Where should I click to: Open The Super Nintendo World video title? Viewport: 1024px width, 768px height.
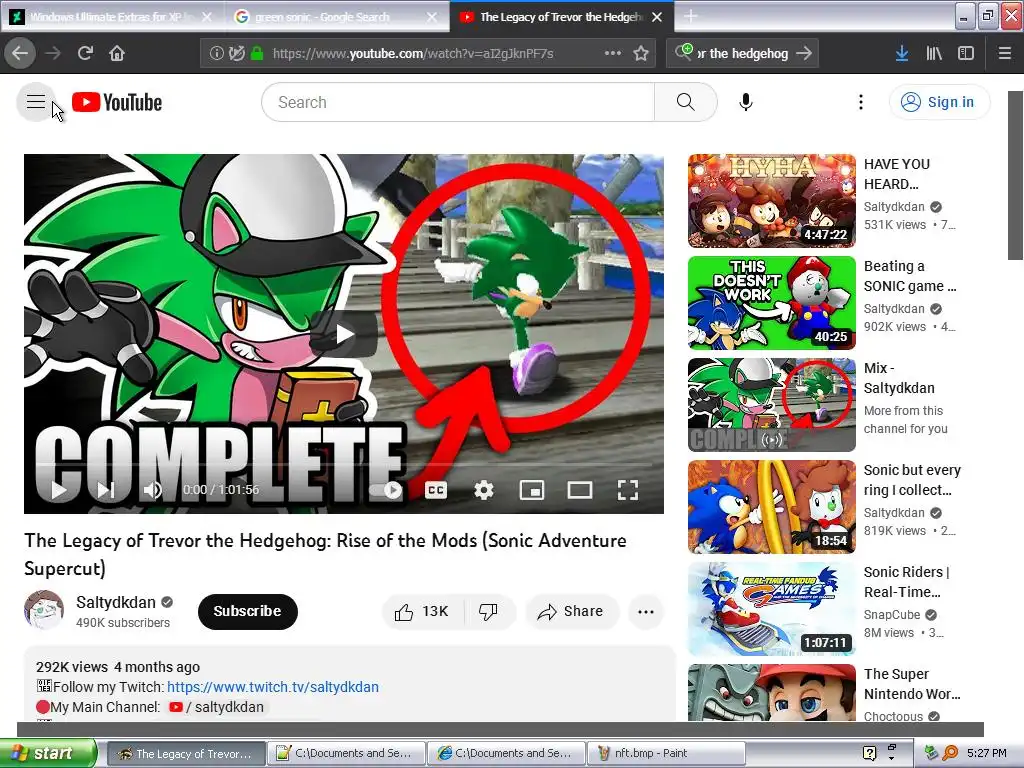(x=912, y=684)
